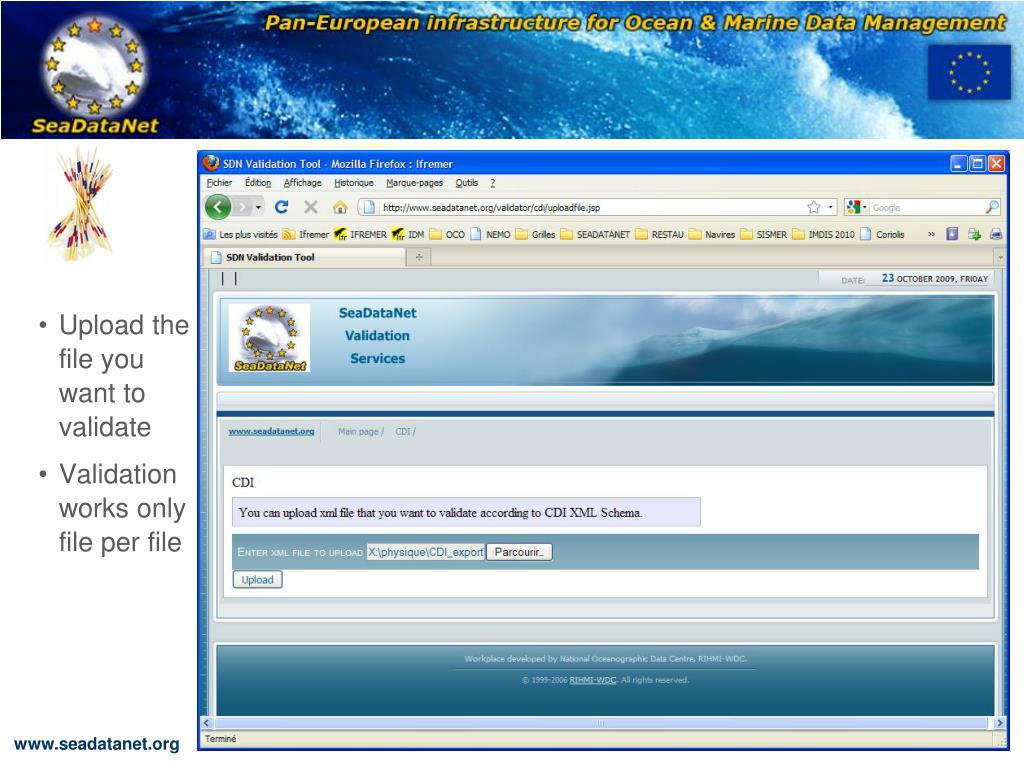
Task: Click the Terminé status bar text
Action: click(x=221, y=739)
